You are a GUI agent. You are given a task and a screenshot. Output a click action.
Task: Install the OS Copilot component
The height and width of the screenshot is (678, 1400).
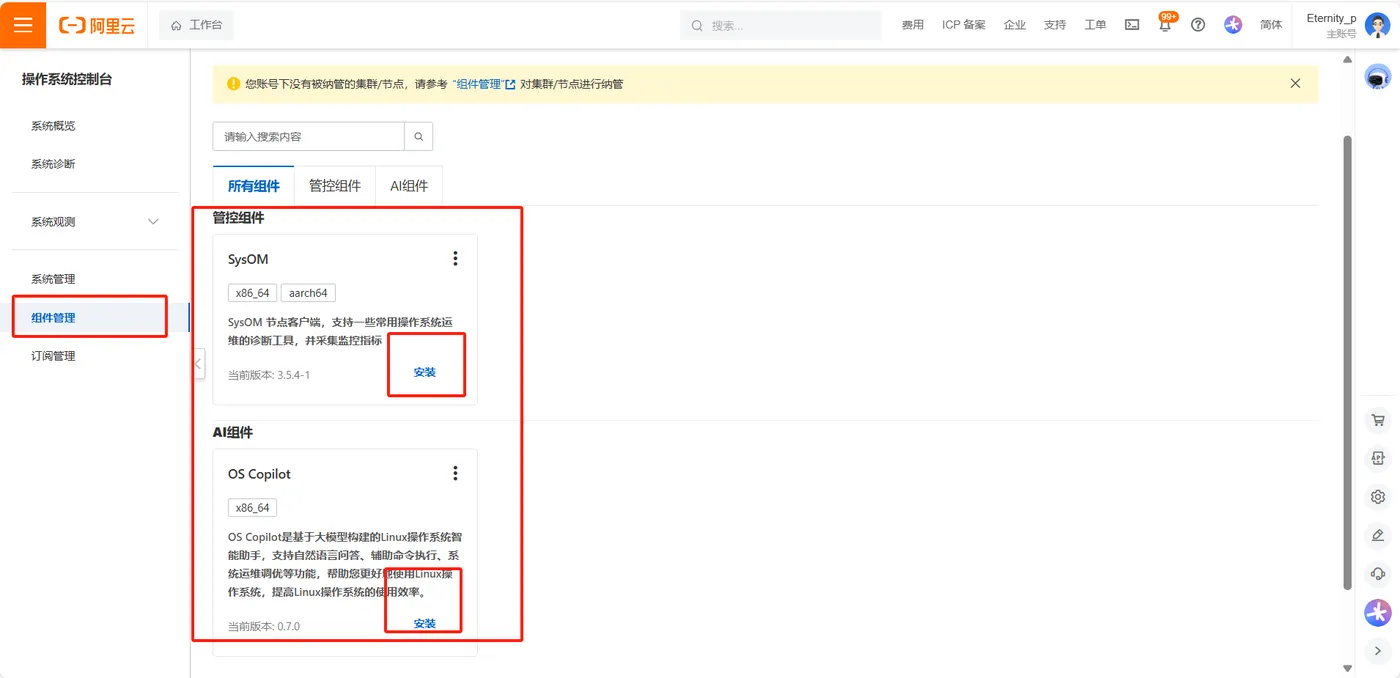pos(425,623)
